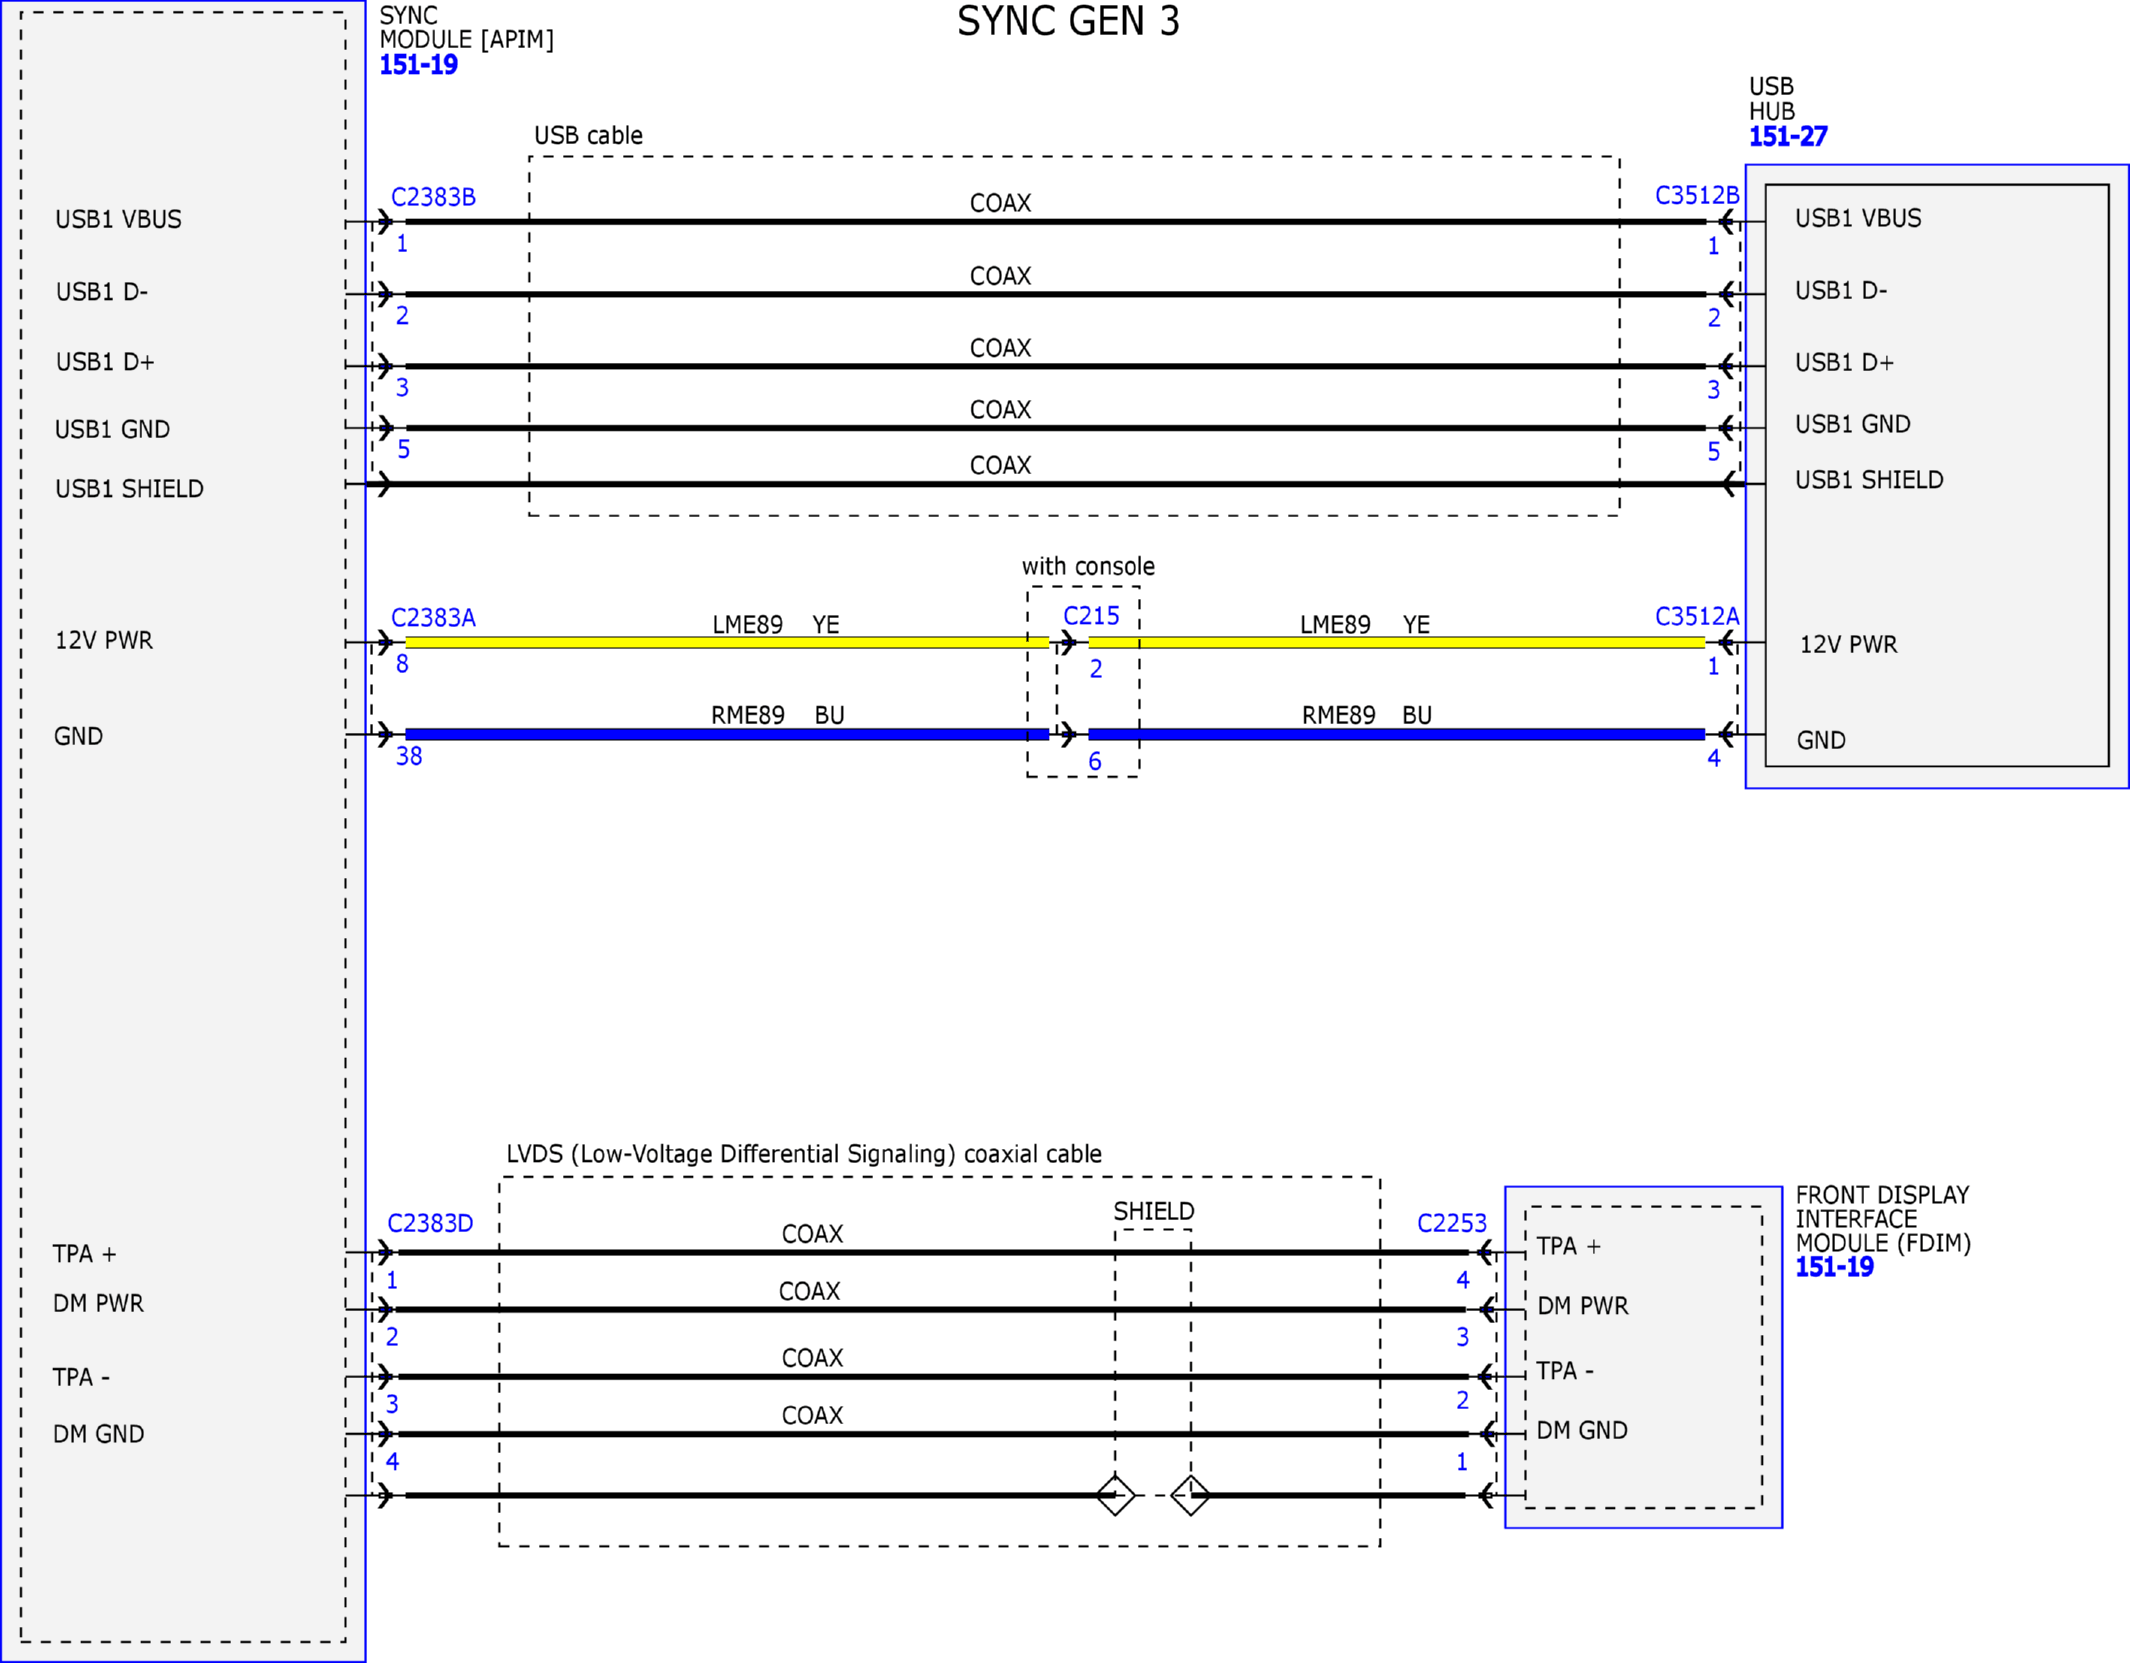2130x1663 pixels.
Task: Open the 151-19 reference under SYNC MODULE [APIM]
Action: pyautogui.click(x=418, y=65)
